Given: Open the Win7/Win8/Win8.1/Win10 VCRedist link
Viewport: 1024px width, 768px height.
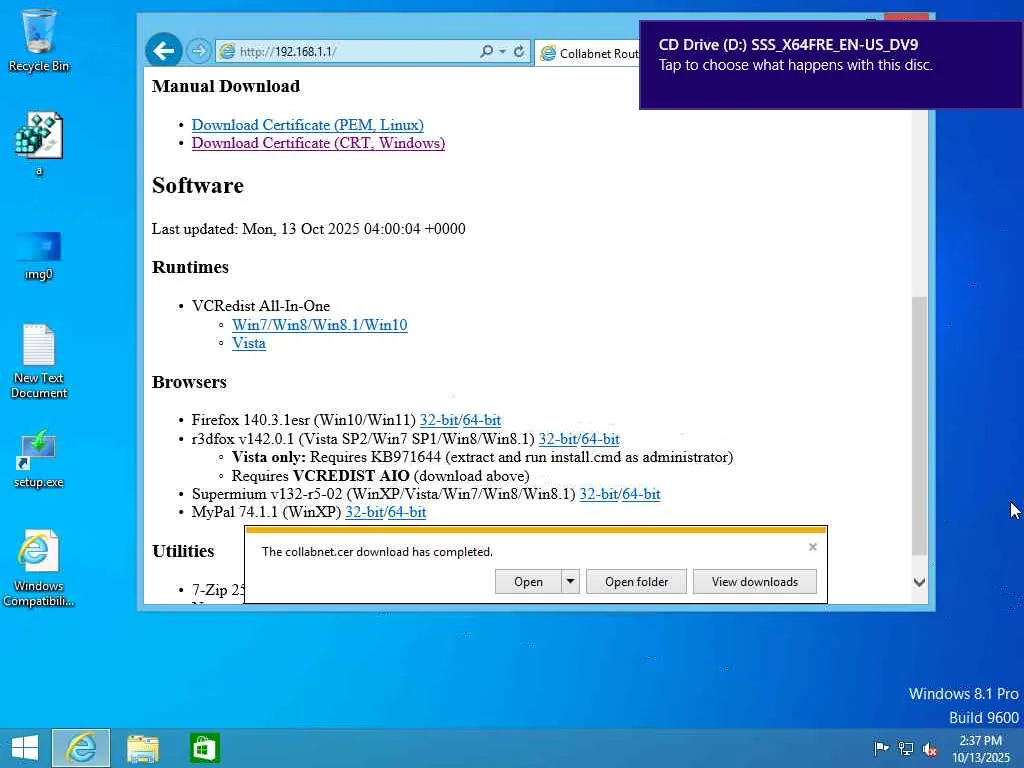Looking at the screenshot, I should tap(319, 325).
